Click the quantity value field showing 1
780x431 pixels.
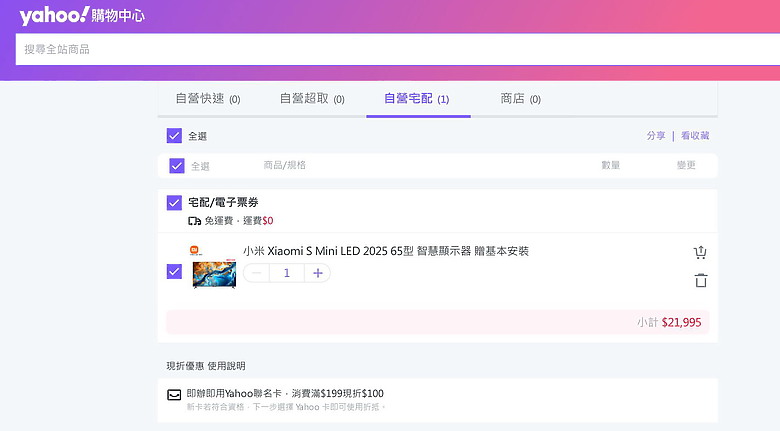click(x=287, y=273)
